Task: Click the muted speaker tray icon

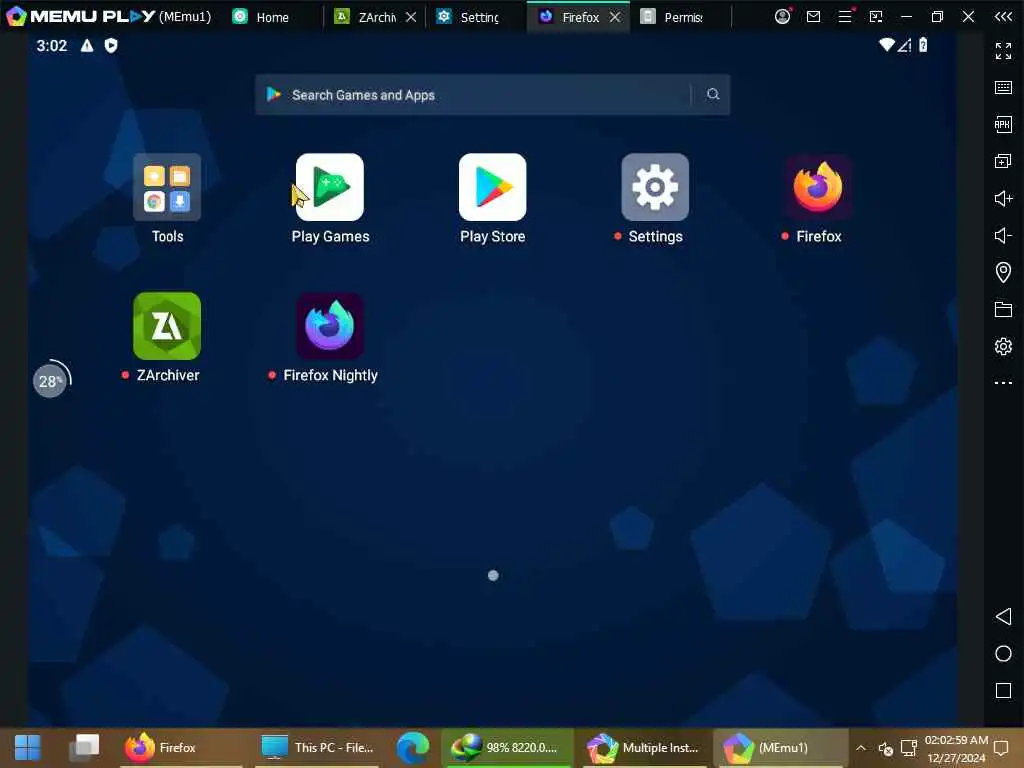Action: pyautogui.click(x=885, y=748)
